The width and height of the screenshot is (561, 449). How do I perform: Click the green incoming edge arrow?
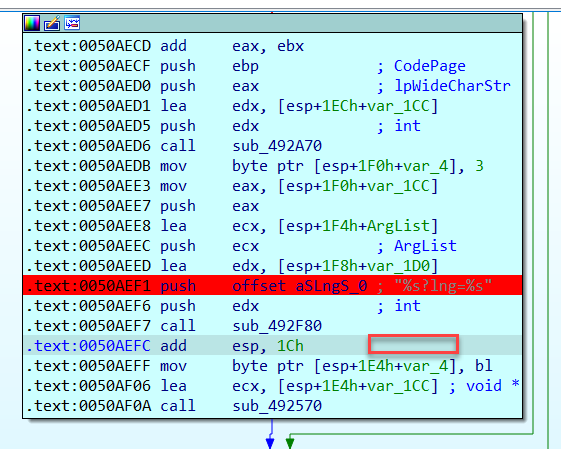pos(290,442)
